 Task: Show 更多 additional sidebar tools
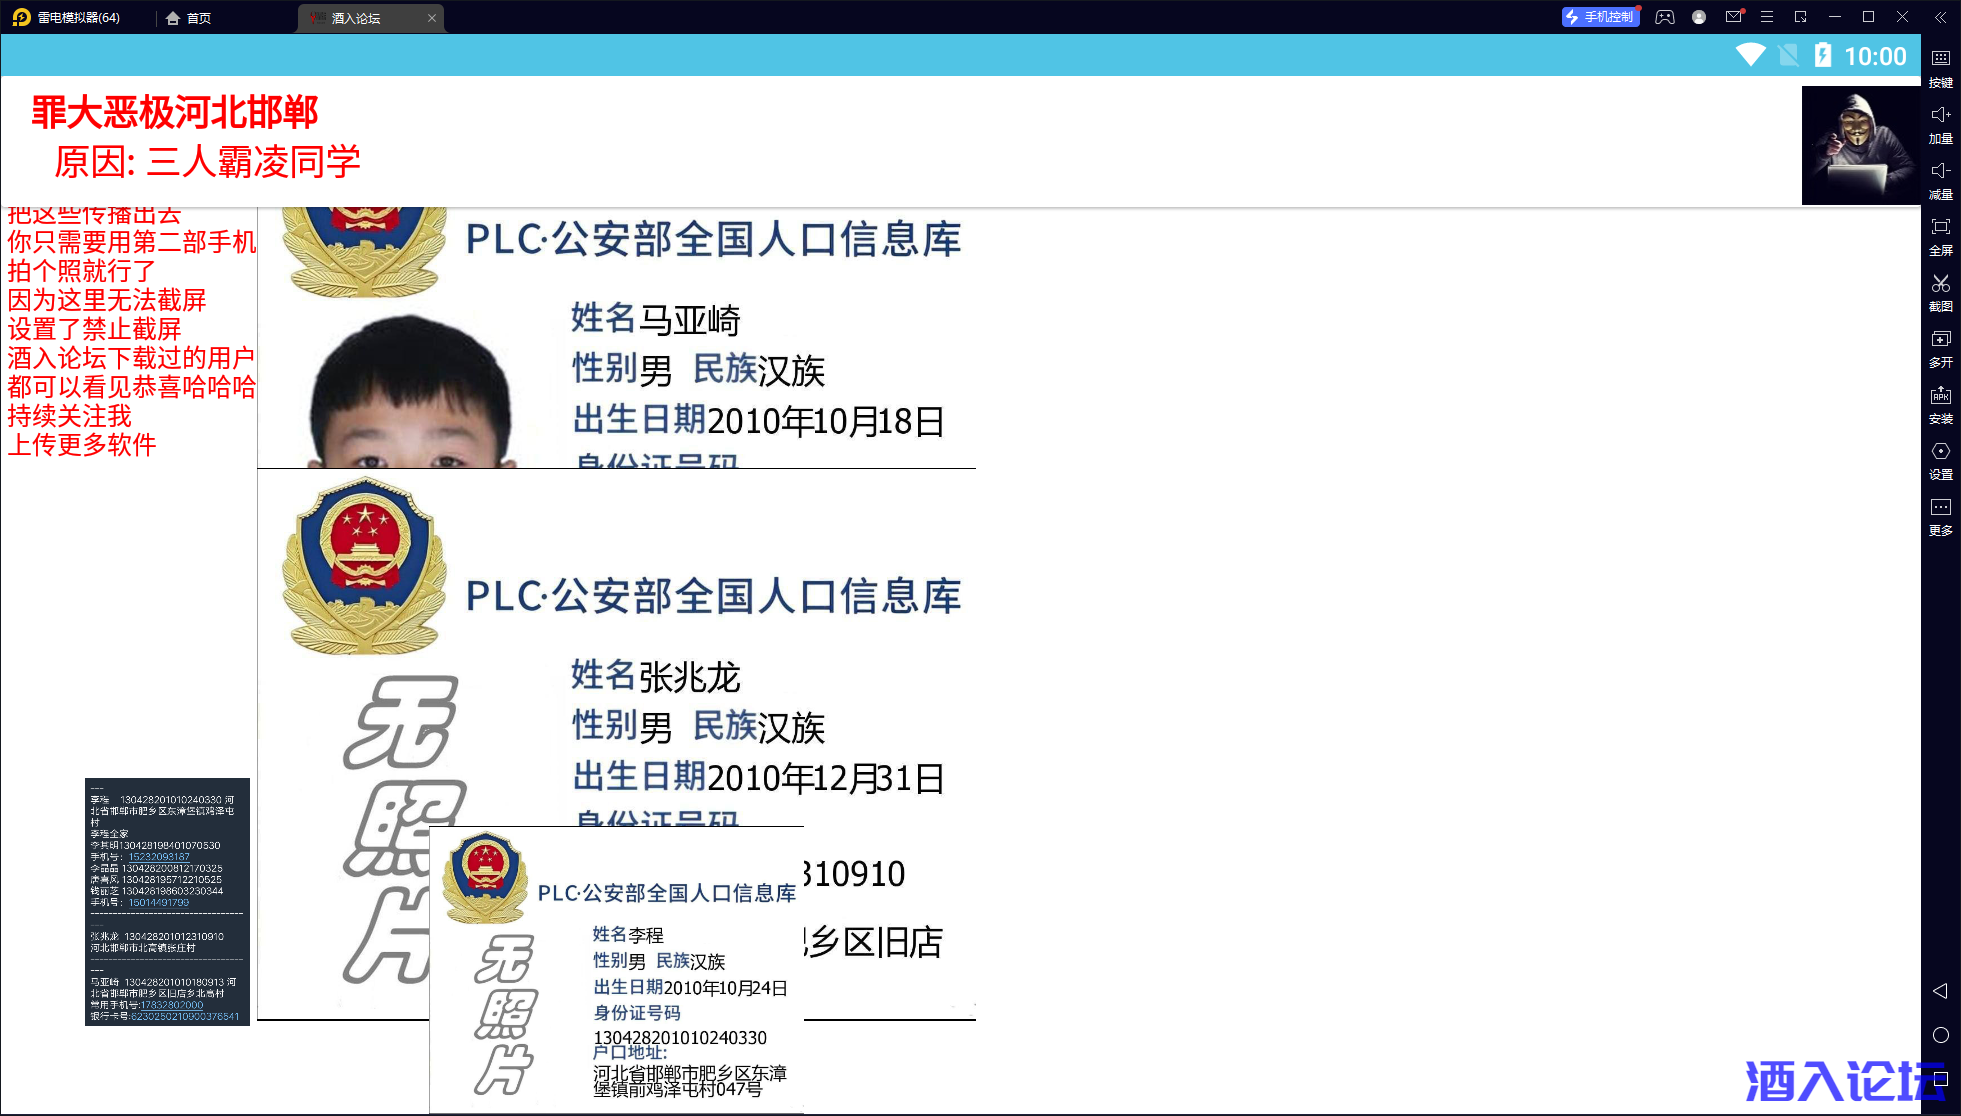click(x=1940, y=516)
